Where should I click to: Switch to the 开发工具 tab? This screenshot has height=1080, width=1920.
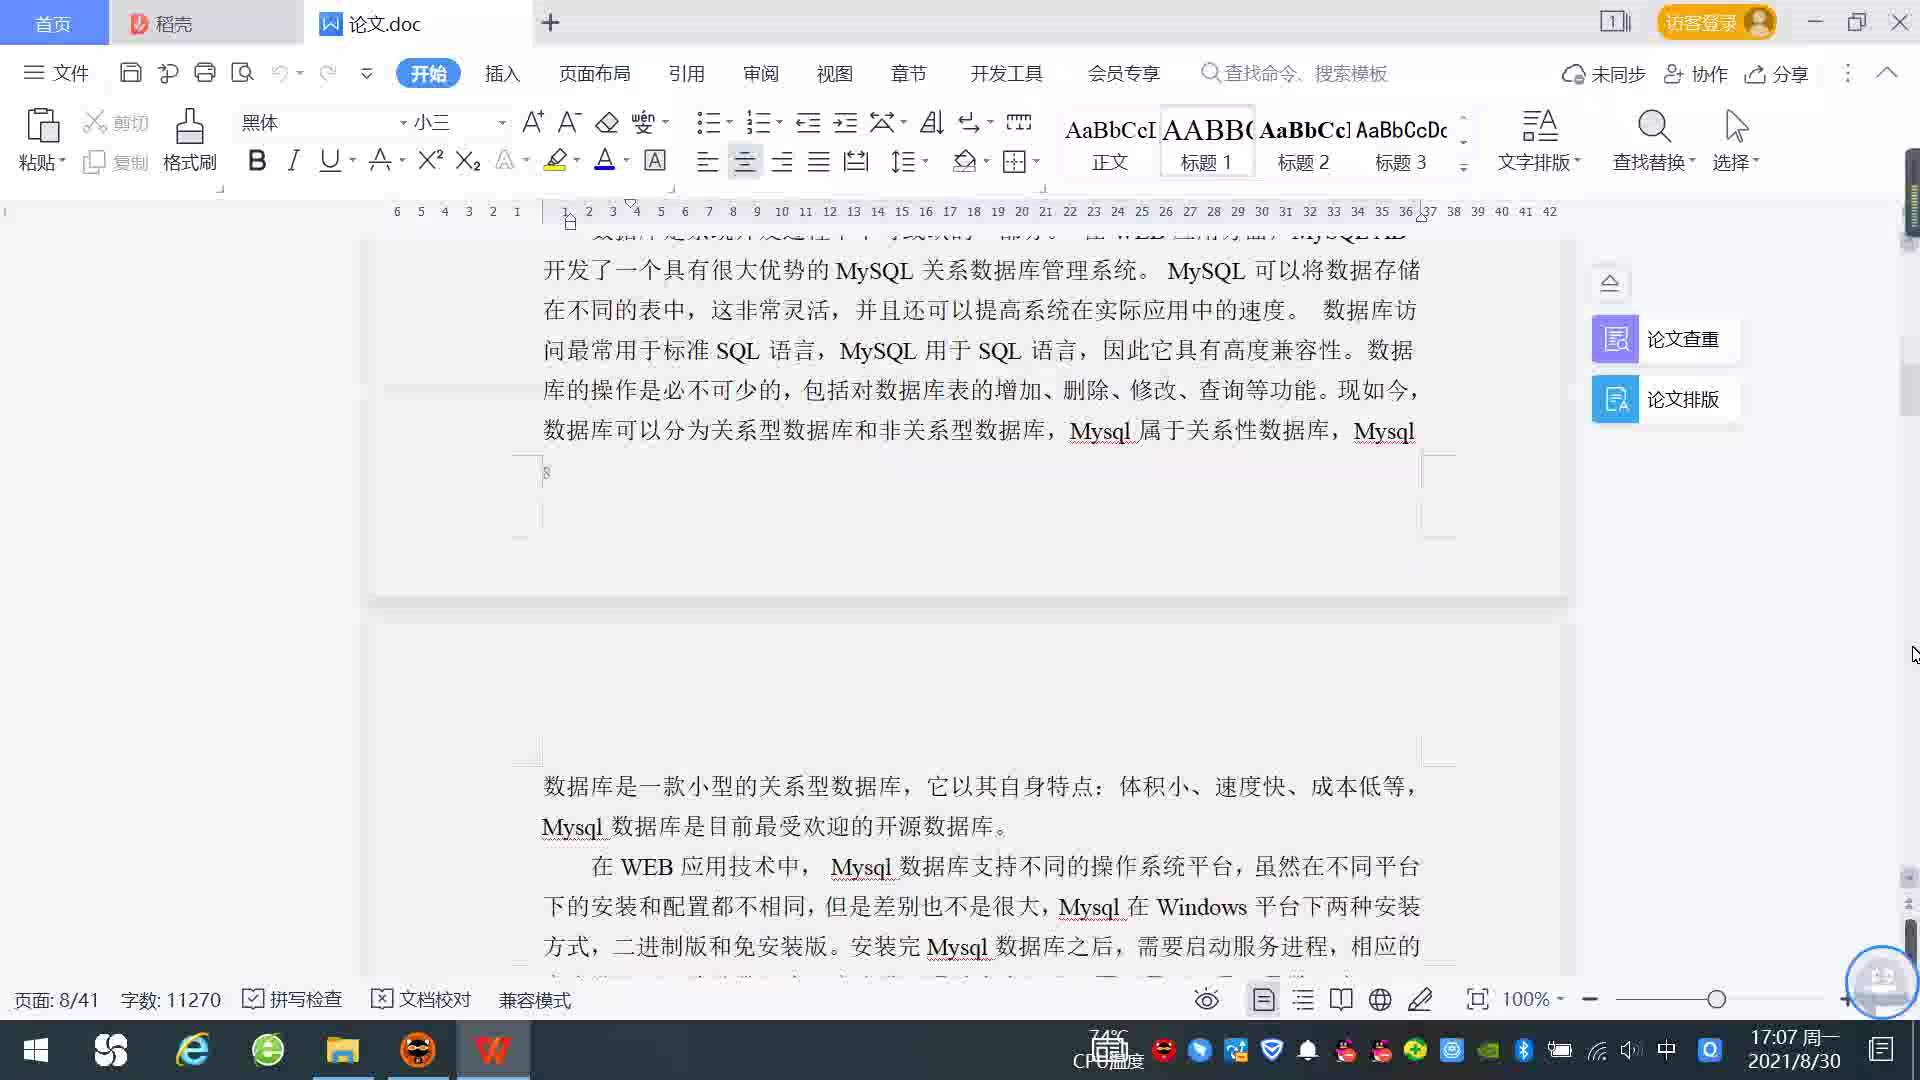[1006, 73]
